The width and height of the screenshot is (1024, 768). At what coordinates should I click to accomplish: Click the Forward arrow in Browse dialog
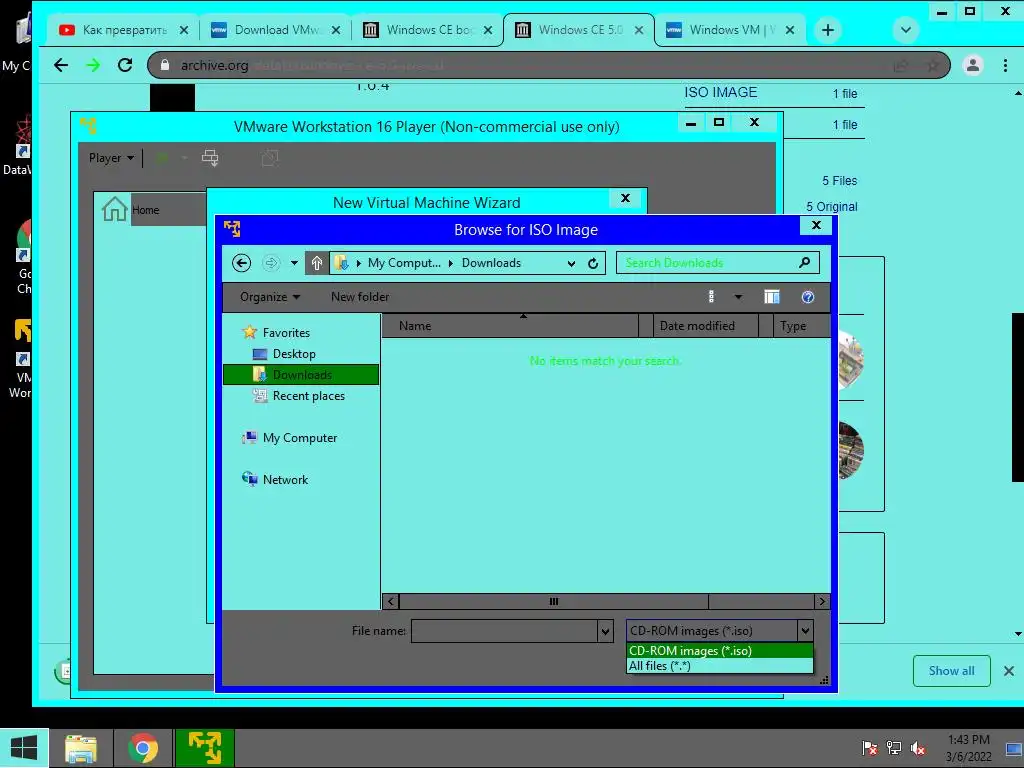pyautogui.click(x=271, y=263)
